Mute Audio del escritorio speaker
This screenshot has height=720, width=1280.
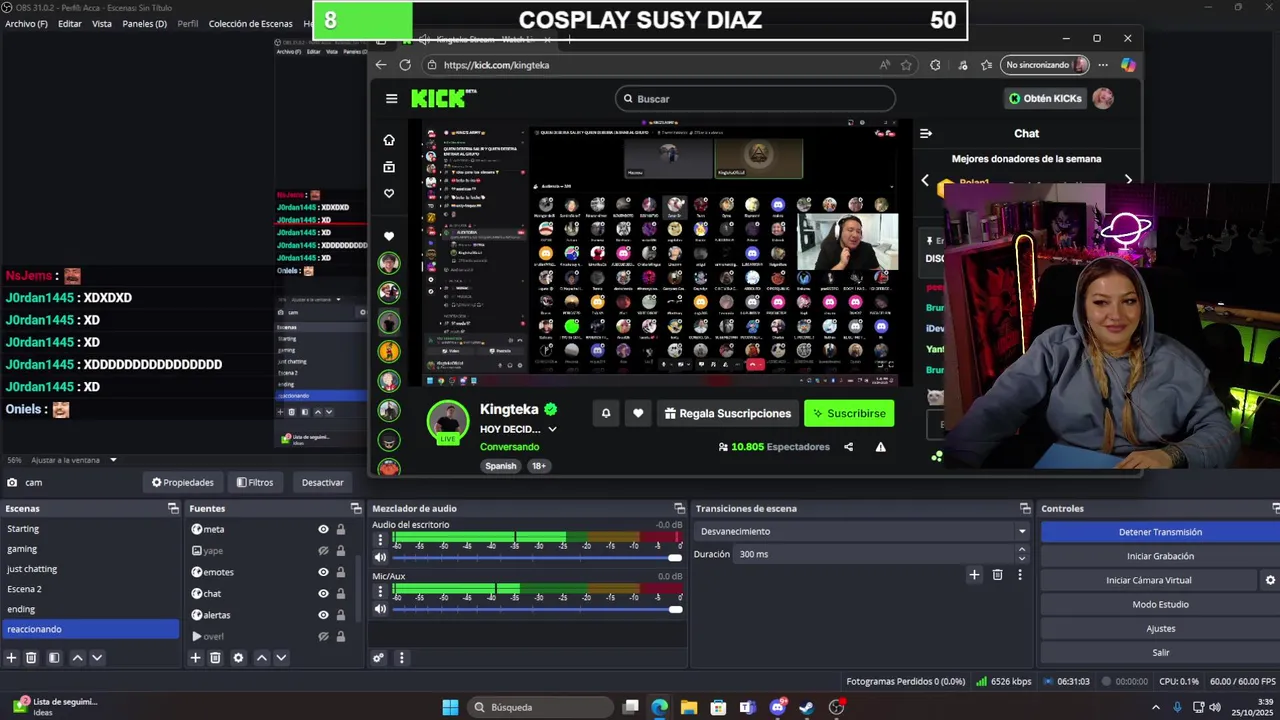click(380, 557)
